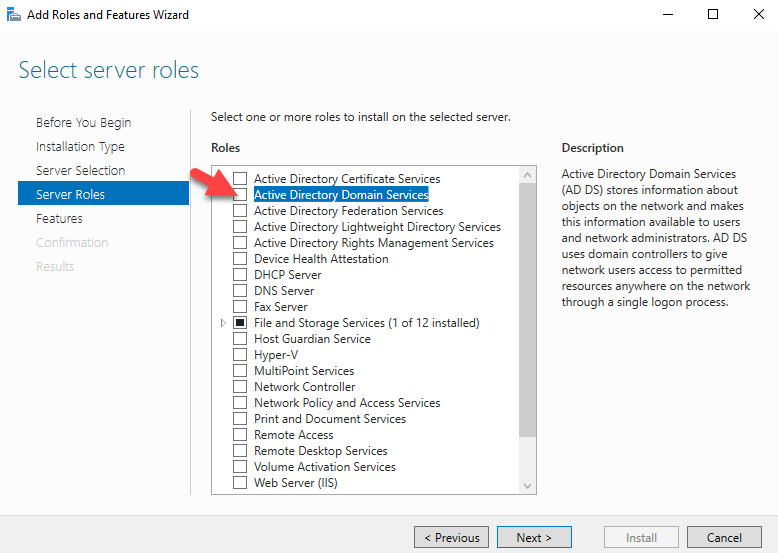This screenshot has width=778, height=553.
Task: Click roles list scroll up arrow
Action: coord(527,175)
